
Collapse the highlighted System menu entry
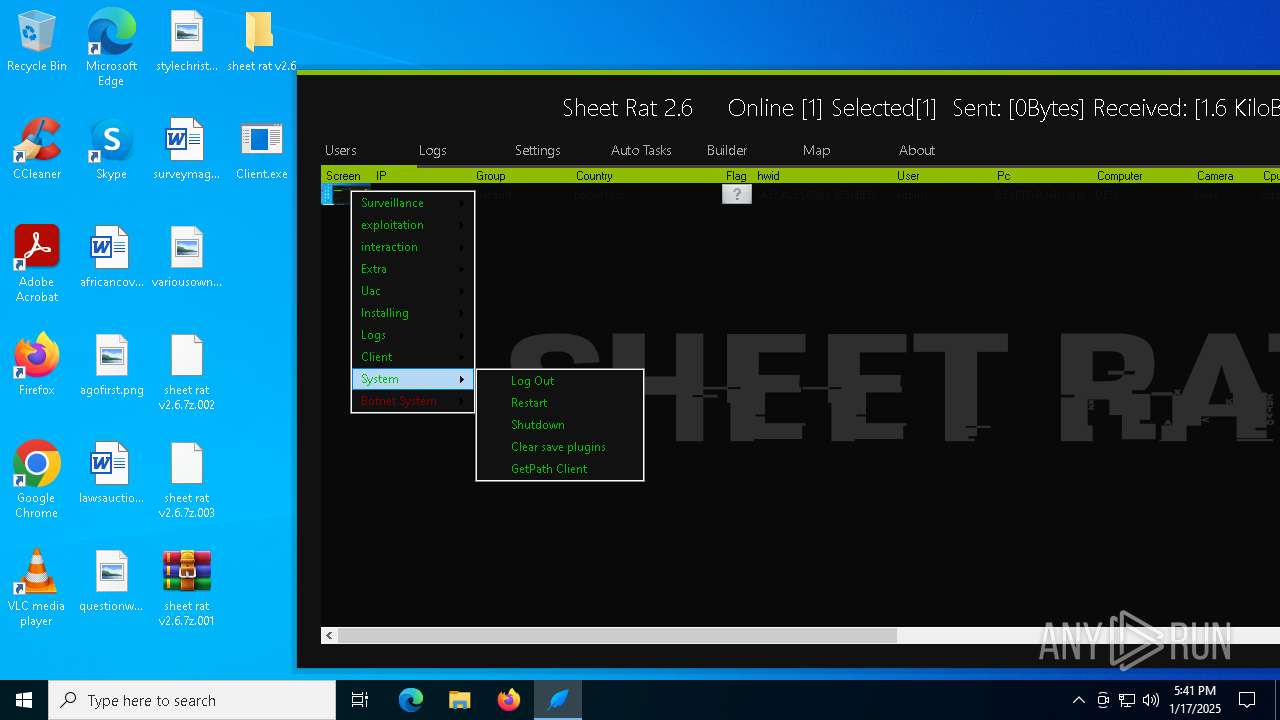[x=413, y=379]
